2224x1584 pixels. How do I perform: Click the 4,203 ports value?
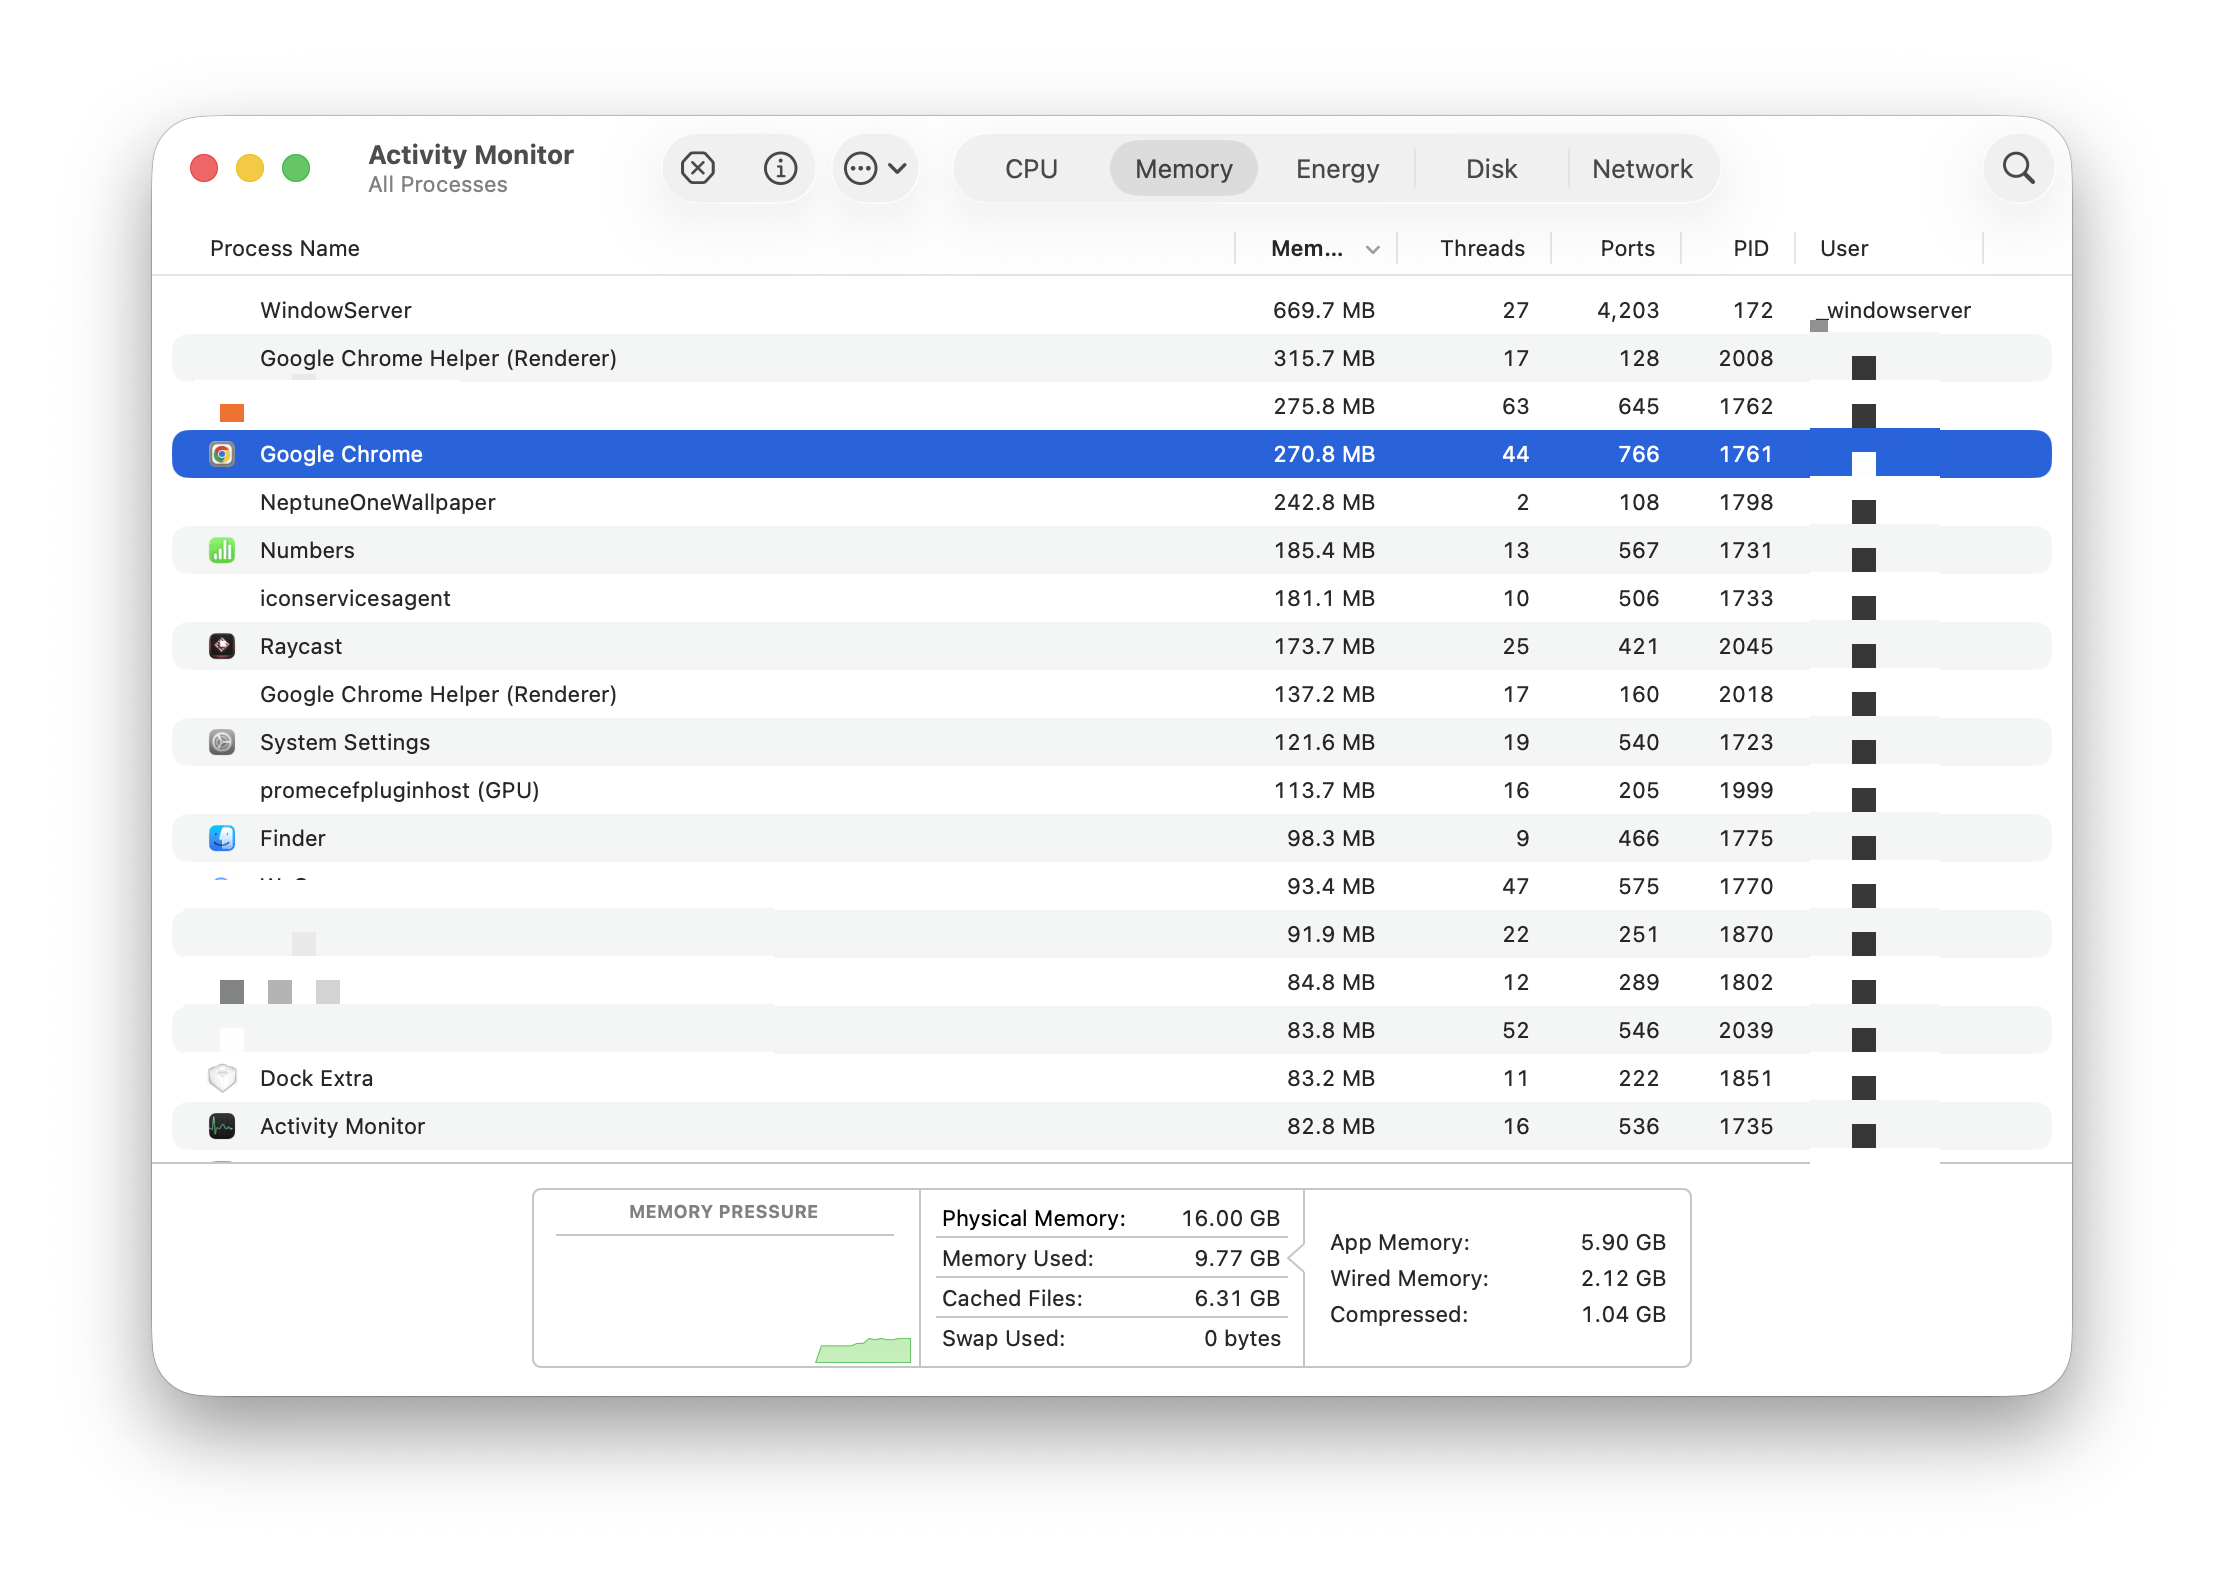pyautogui.click(x=1627, y=310)
